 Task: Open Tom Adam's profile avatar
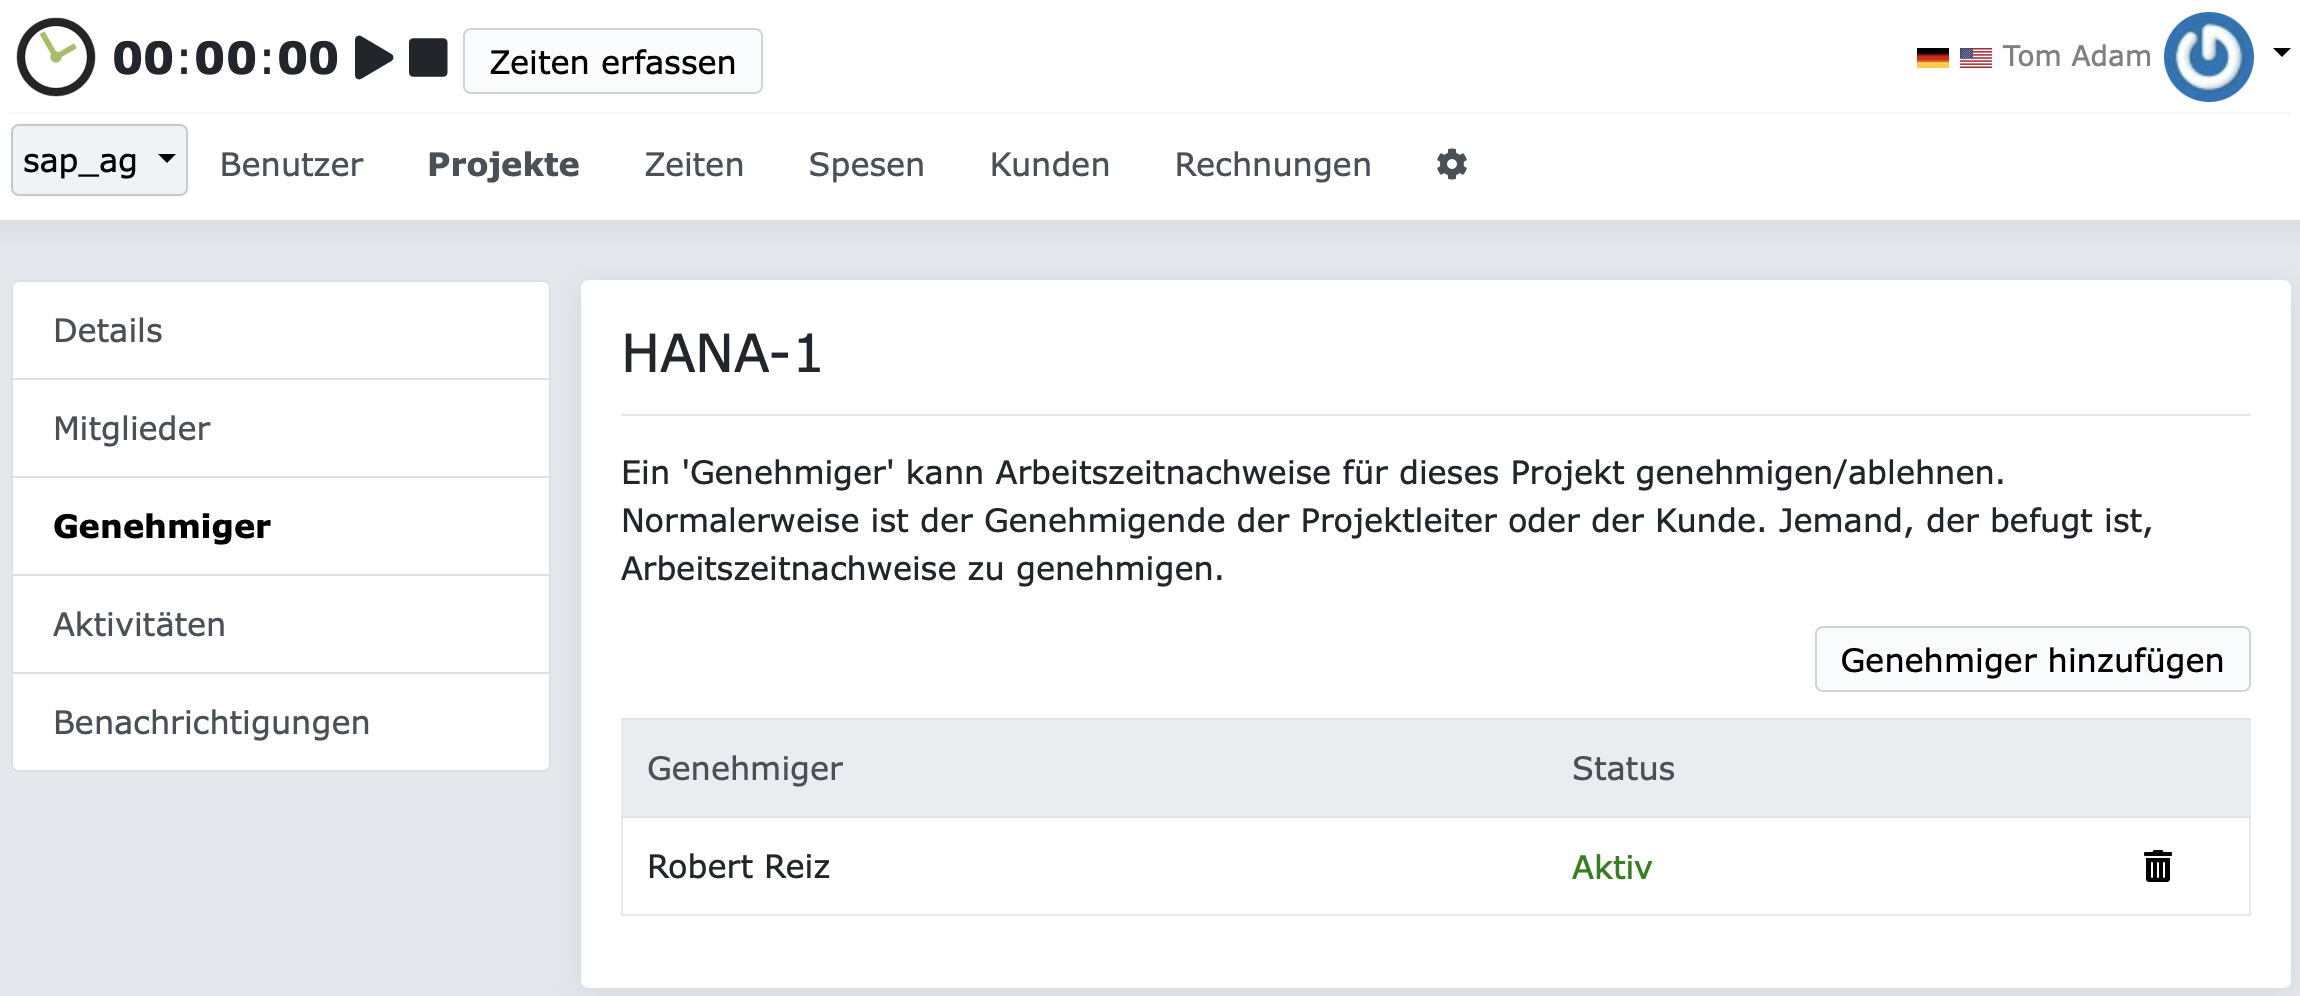(2208, 57)
